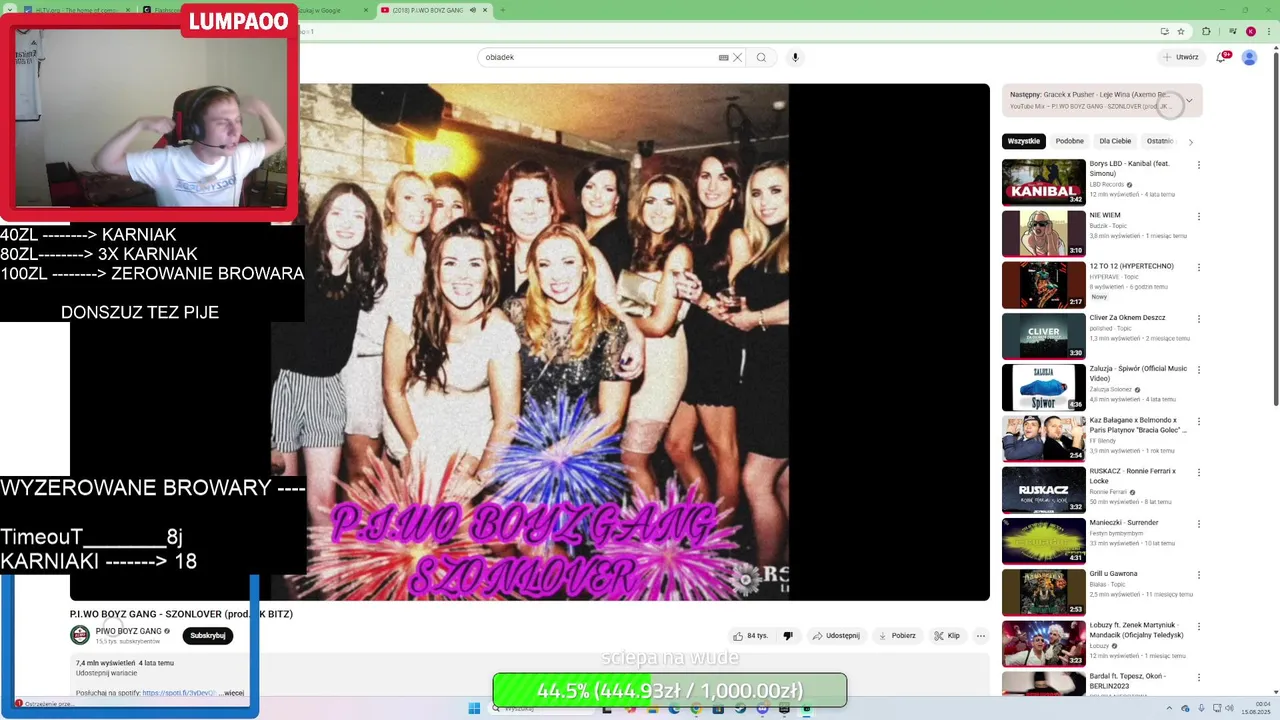The image size is (1280, 720).
Task: Open Manieczki - Surrender video title
Action: [x=1124, y=523]
